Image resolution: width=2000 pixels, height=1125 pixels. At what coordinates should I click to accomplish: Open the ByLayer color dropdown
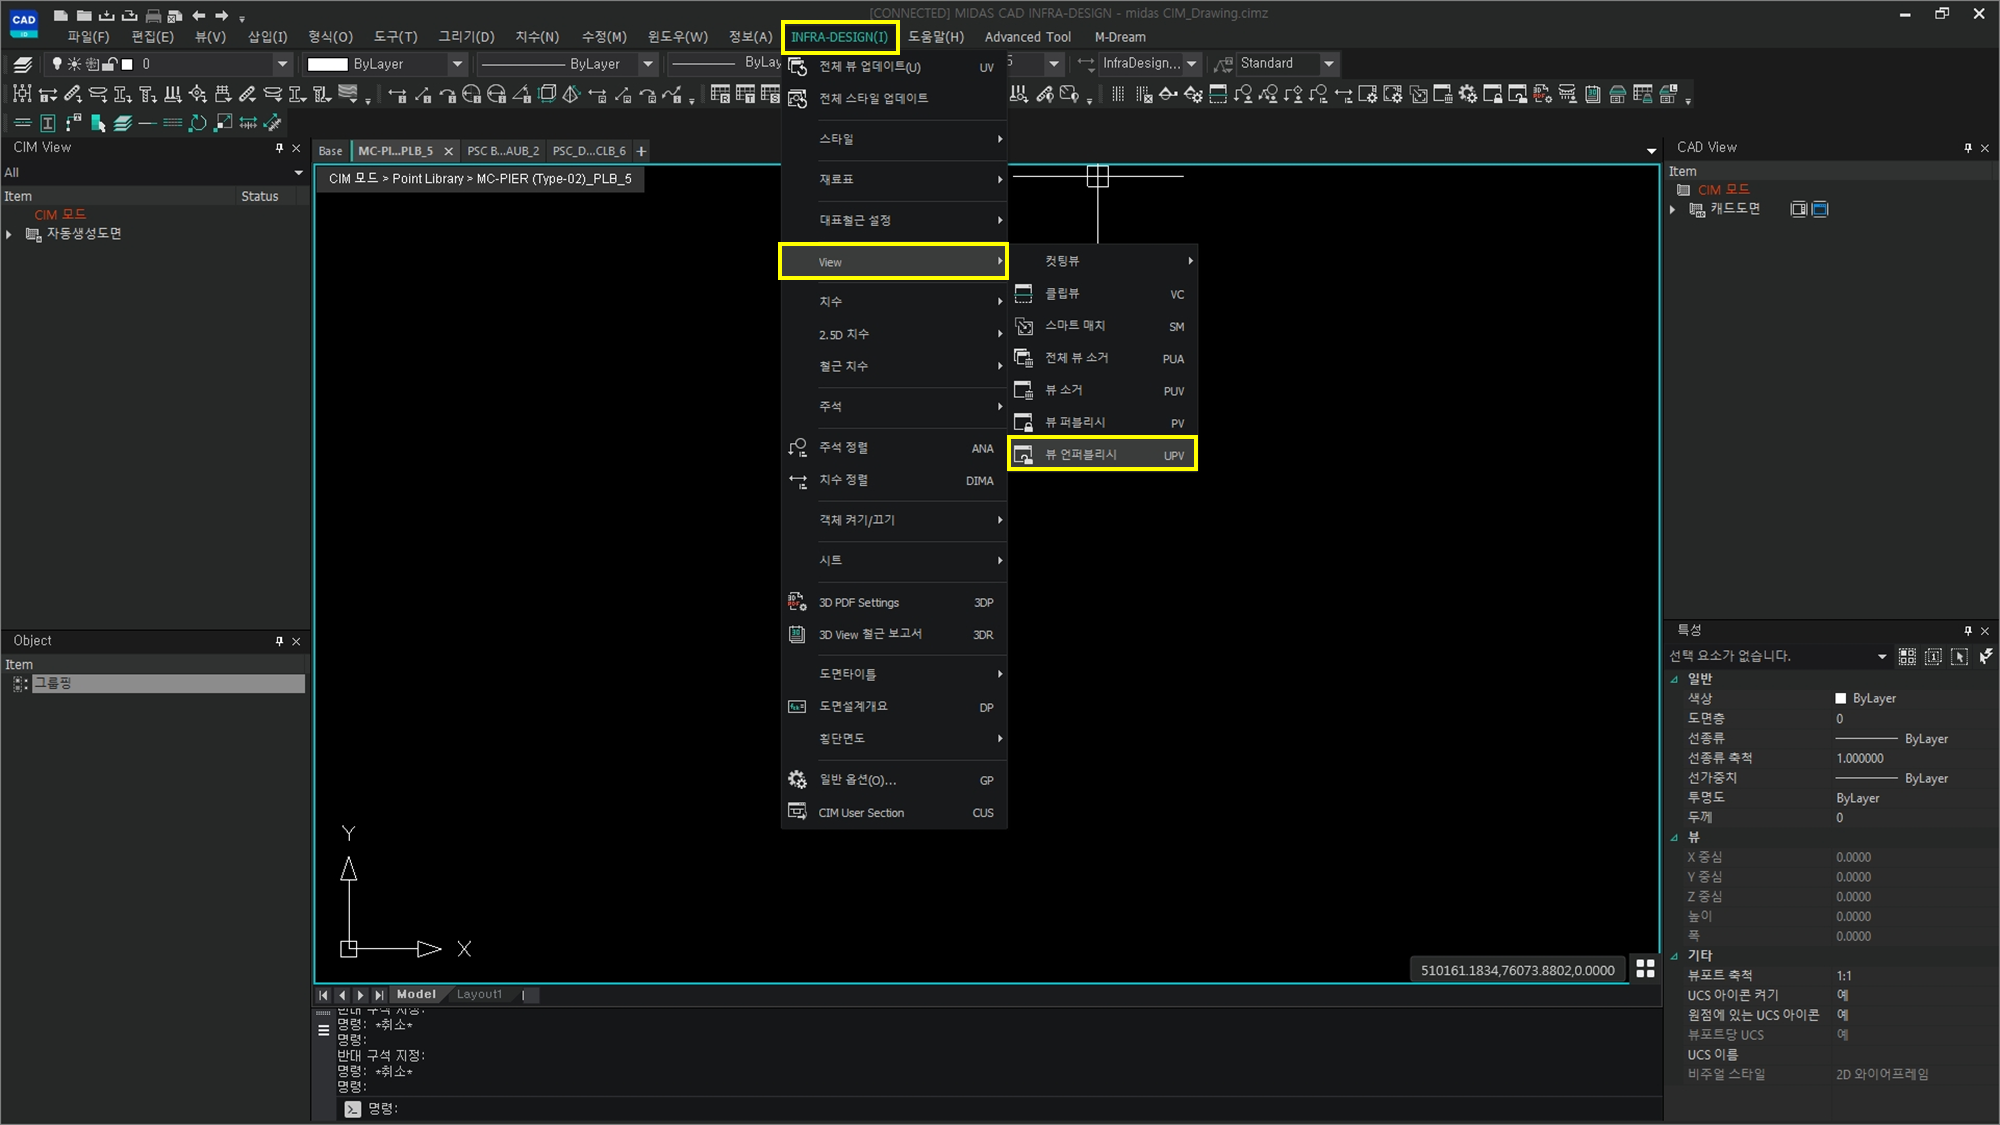click(x=457, y=64)
